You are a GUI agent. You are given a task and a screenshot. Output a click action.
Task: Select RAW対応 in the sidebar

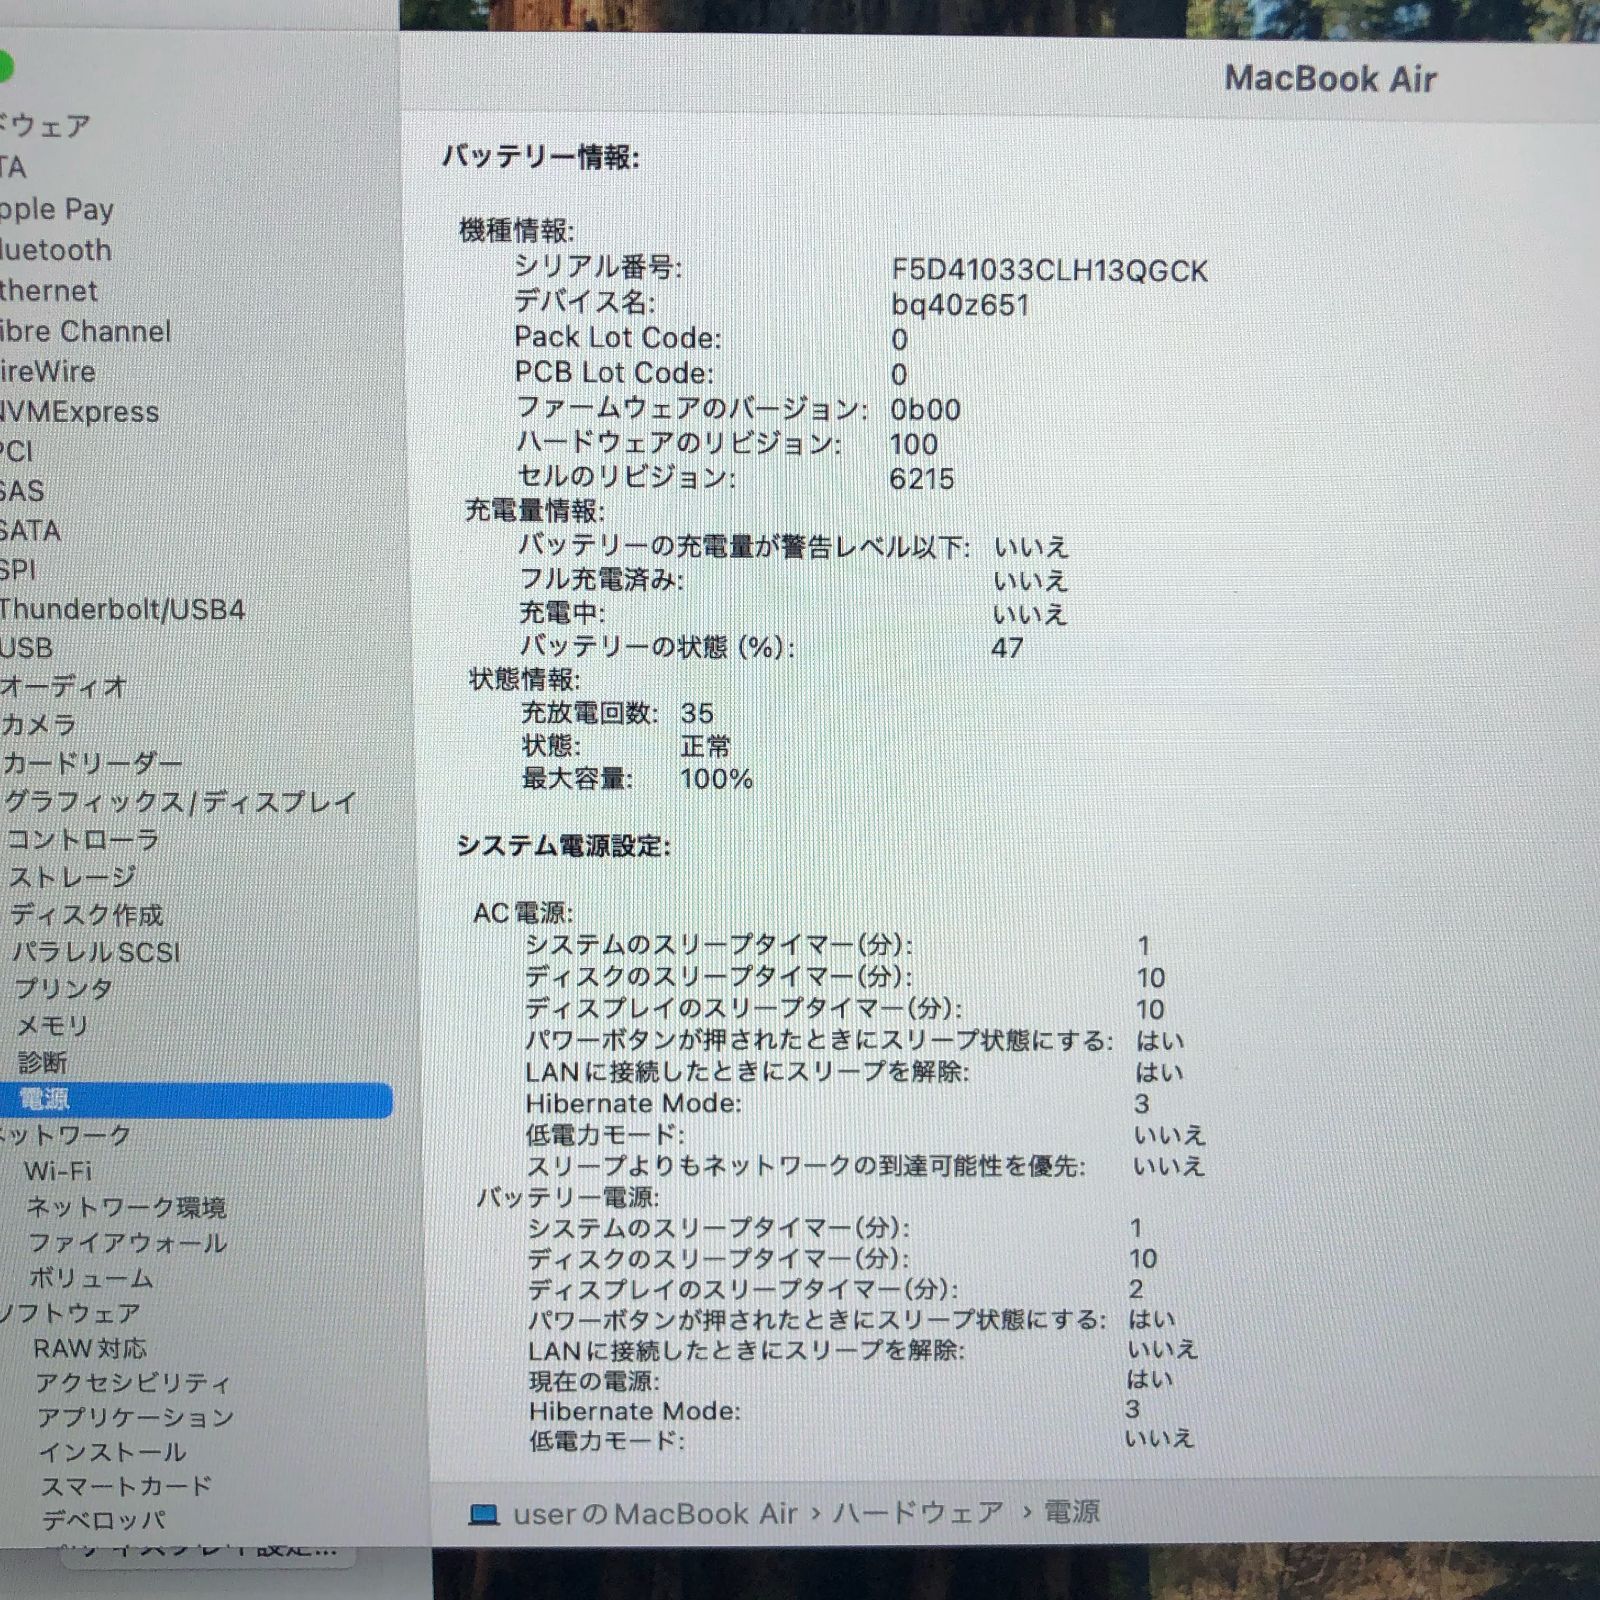90,1348
